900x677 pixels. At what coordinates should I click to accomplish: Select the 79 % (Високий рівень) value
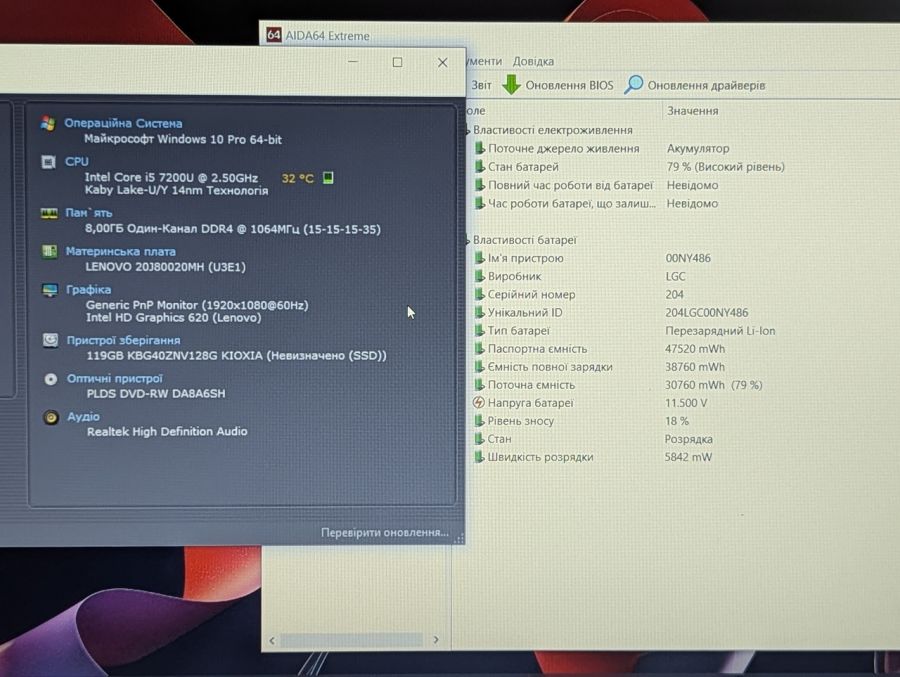(x=726, y=167)
